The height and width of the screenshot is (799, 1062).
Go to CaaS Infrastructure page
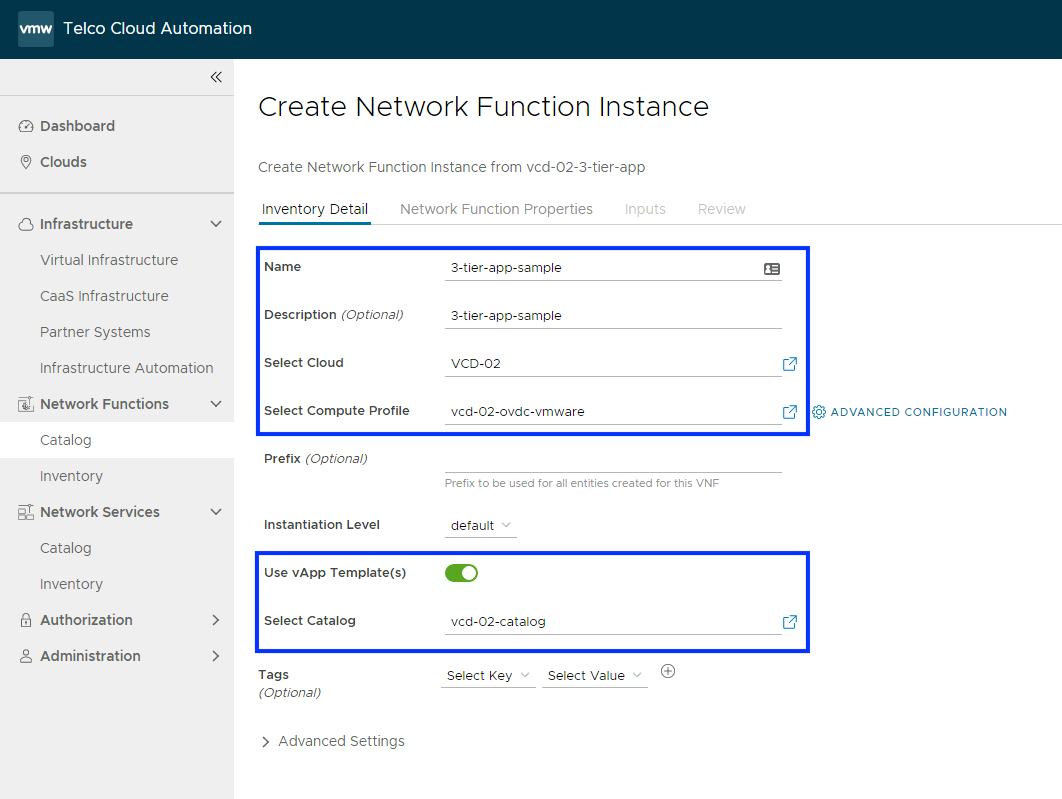(104, 296)
